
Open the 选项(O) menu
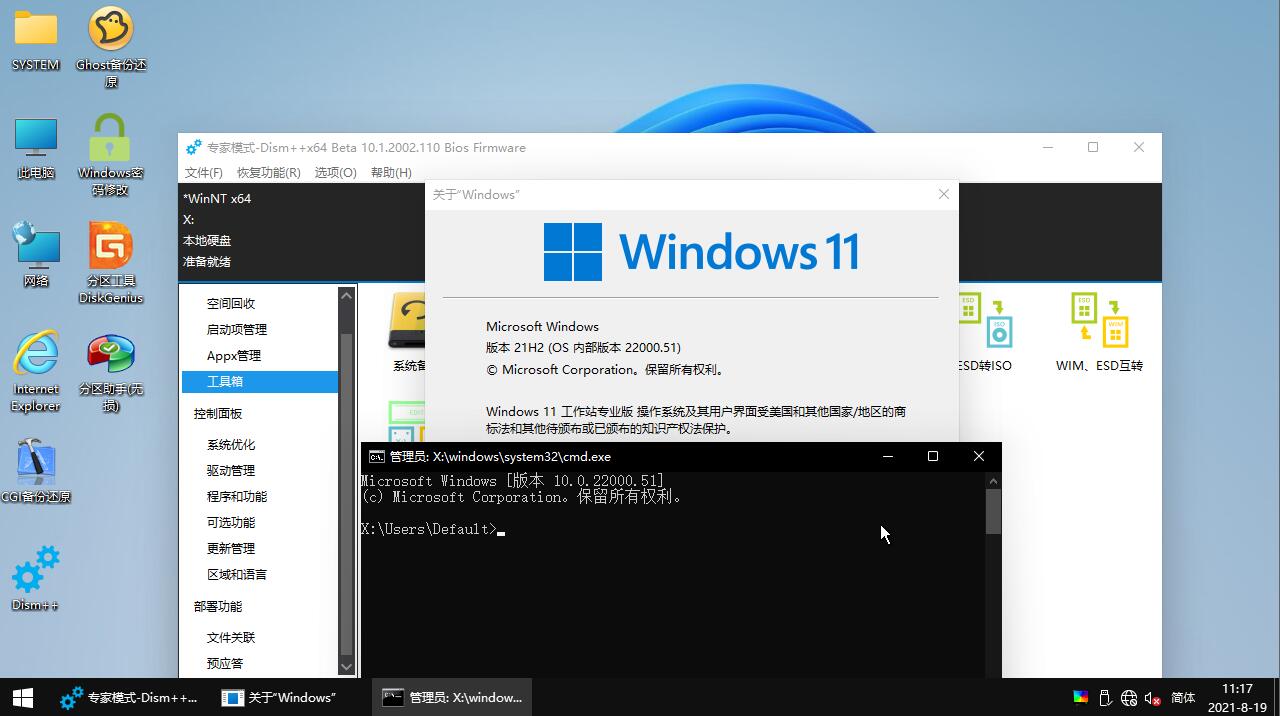coord(335,172)
